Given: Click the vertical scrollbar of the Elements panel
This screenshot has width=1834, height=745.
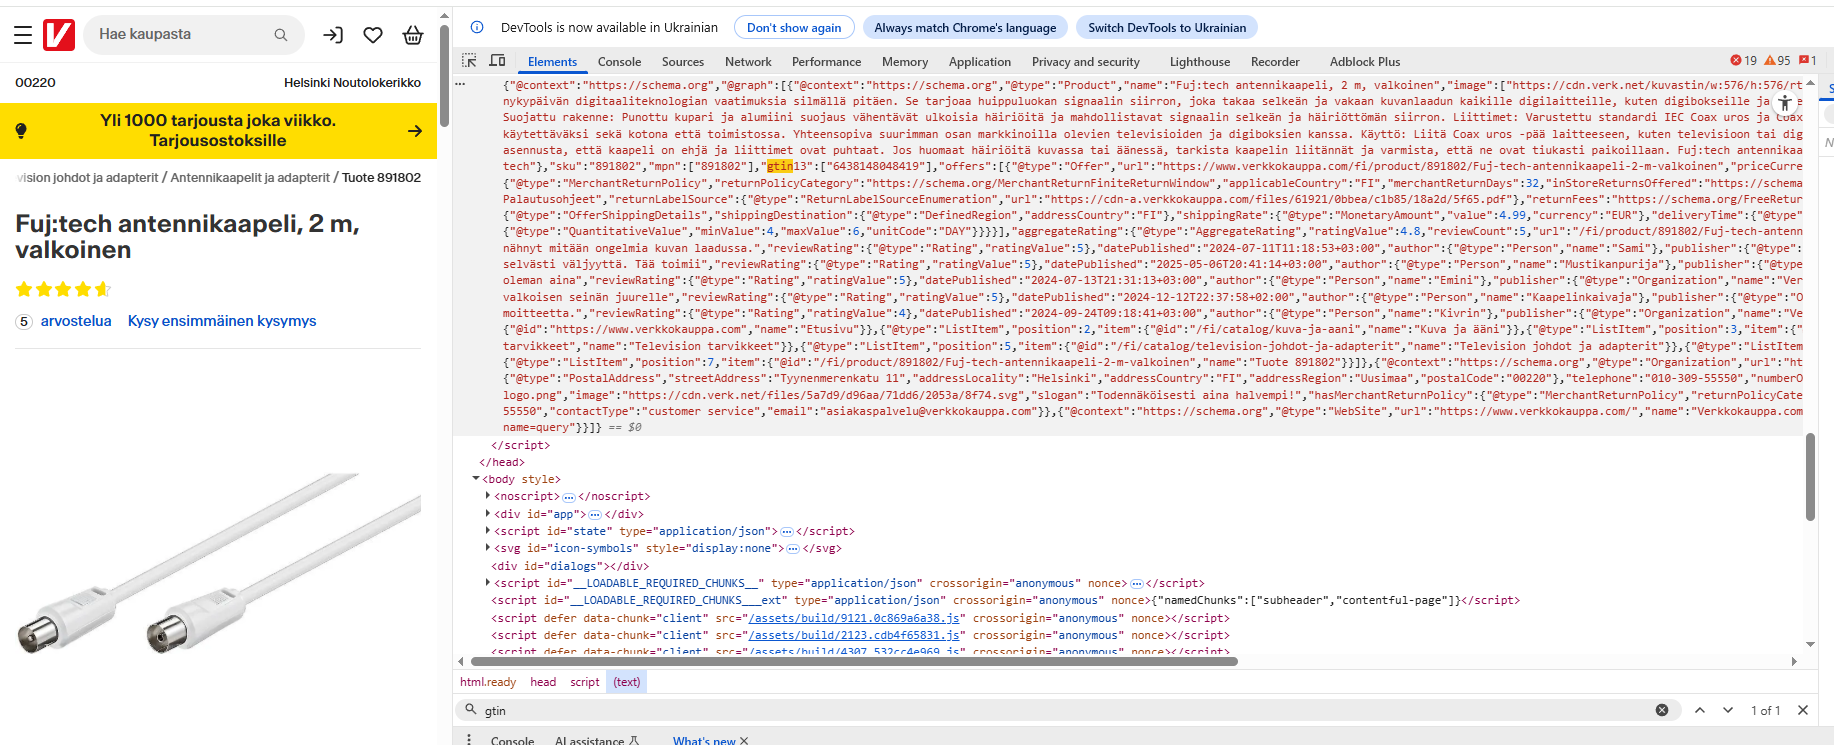Looking at the screenshot, I should click(1810, 477).
